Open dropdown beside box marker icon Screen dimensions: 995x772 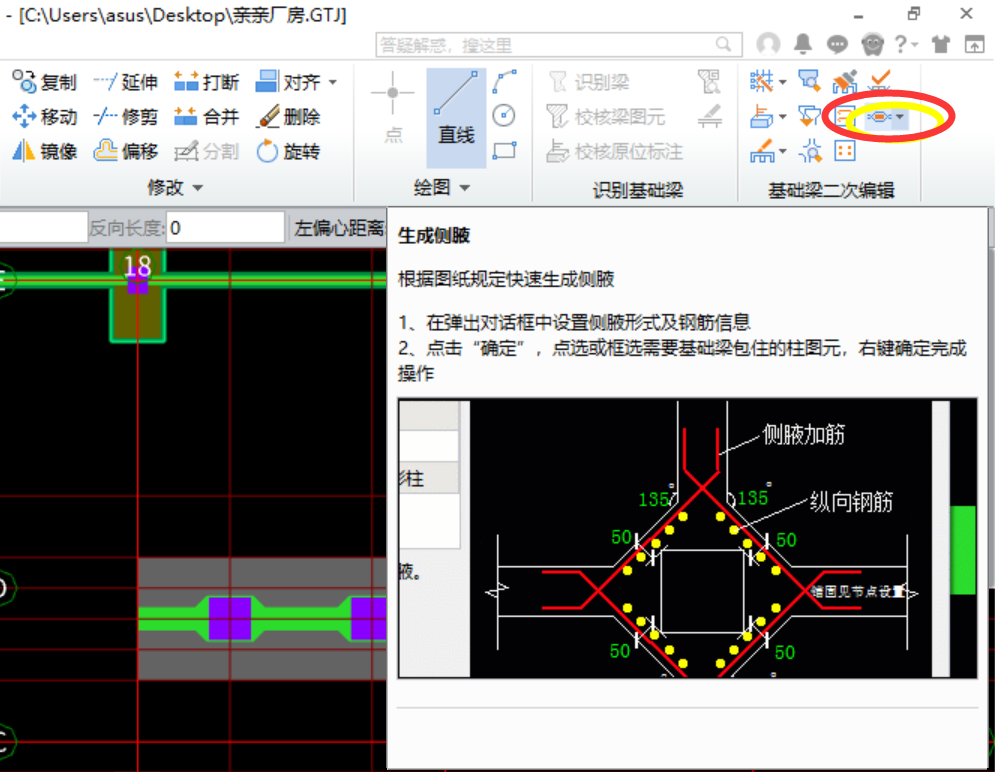pos(782,117)
